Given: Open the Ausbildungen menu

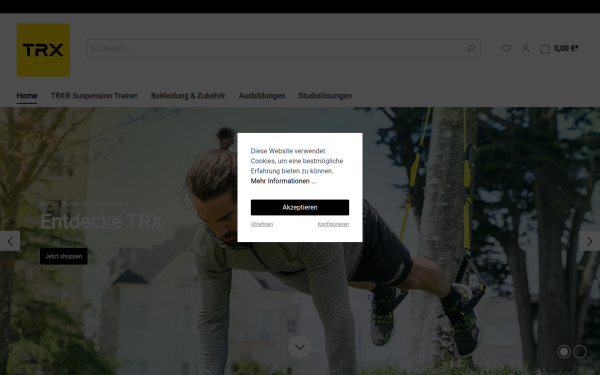Looking at the screenshot, I should (262, 96).
